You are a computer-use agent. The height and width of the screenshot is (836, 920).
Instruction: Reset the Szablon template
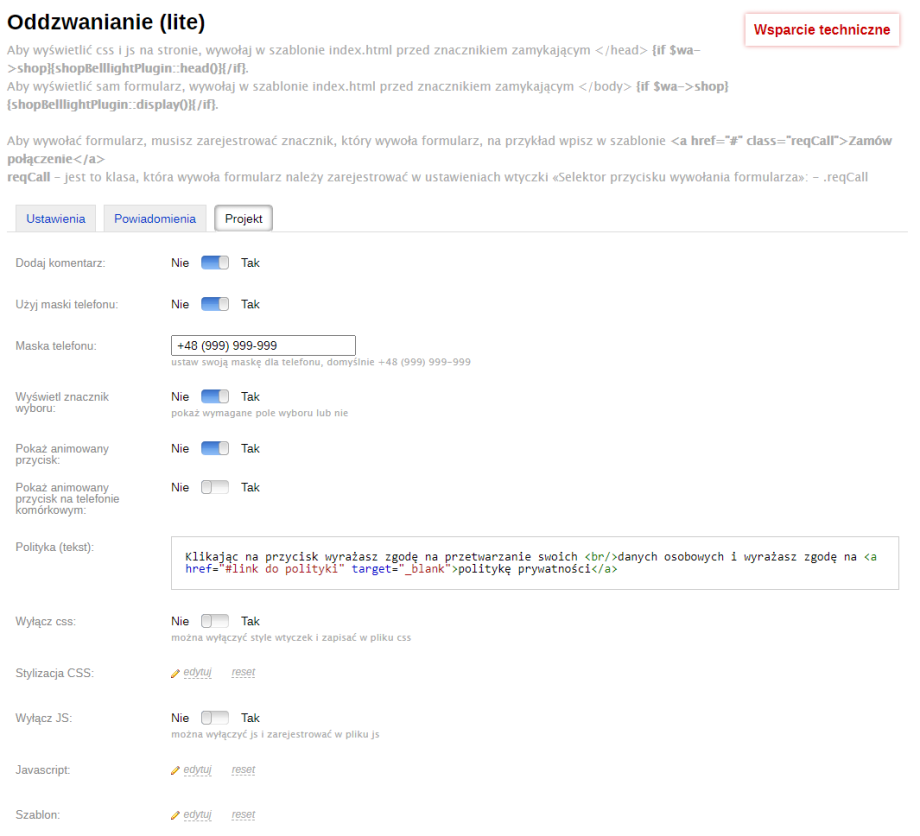coord(243,815)
